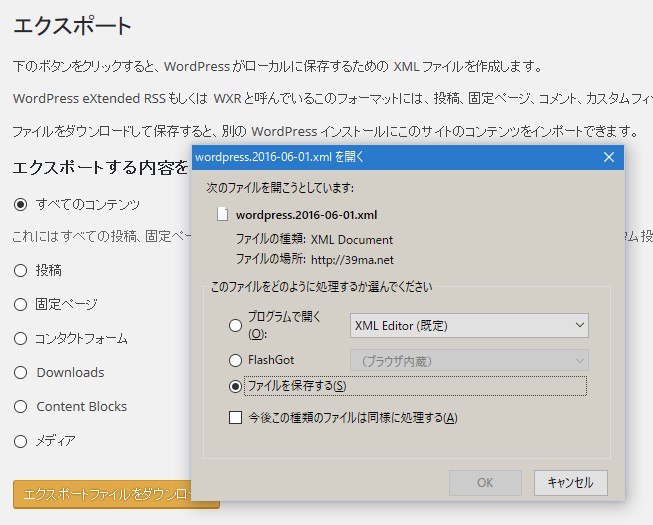Click the XML Document file type text
Viewport: 653px width, 525px height.
(352, 240)
